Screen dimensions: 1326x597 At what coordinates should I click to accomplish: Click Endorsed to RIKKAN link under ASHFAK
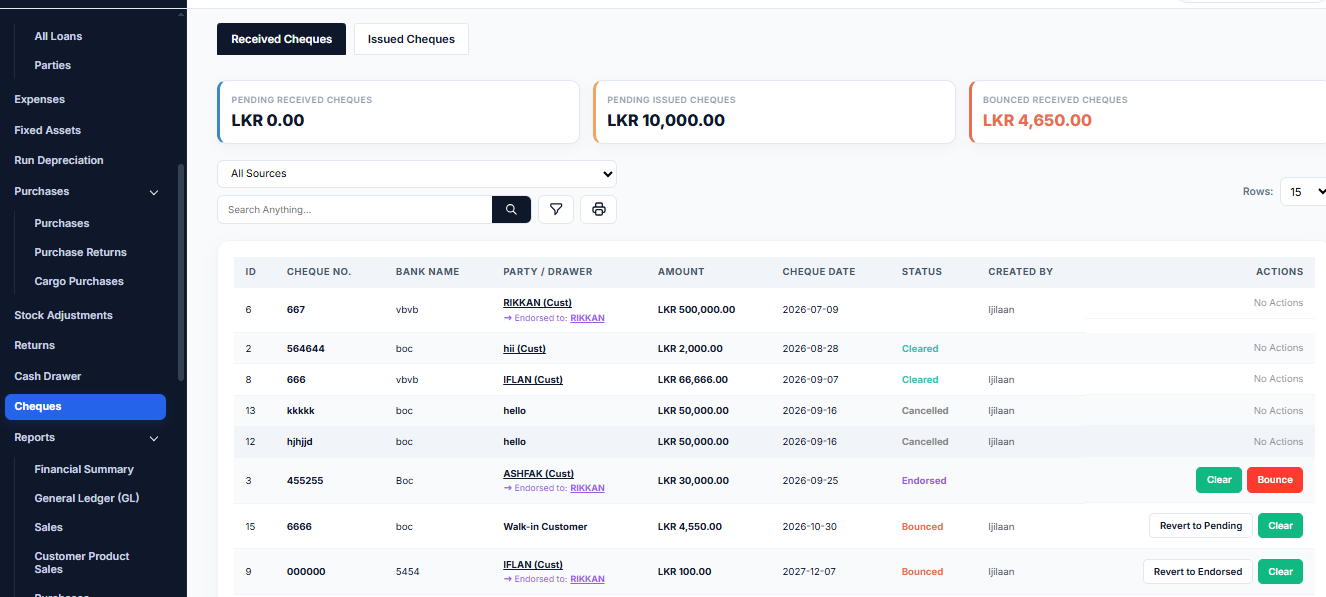pyautogui.click(x=587, y=488)
